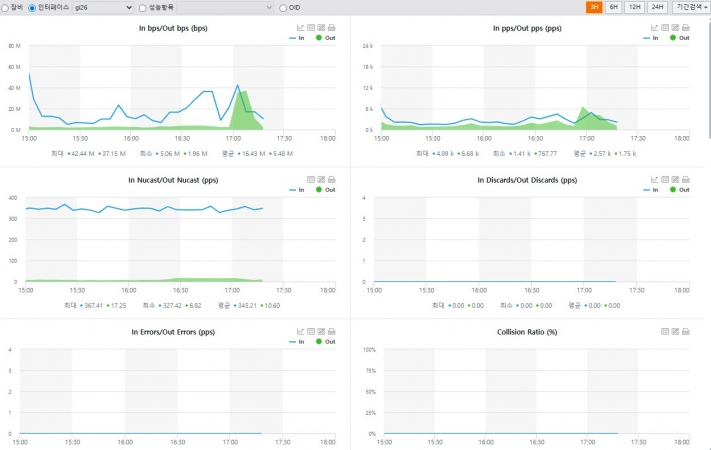Click table icon on Collision Ratio chart
The height and width of the screenshot is (450, 711).
pyautogui.click(x=665, y=332)
